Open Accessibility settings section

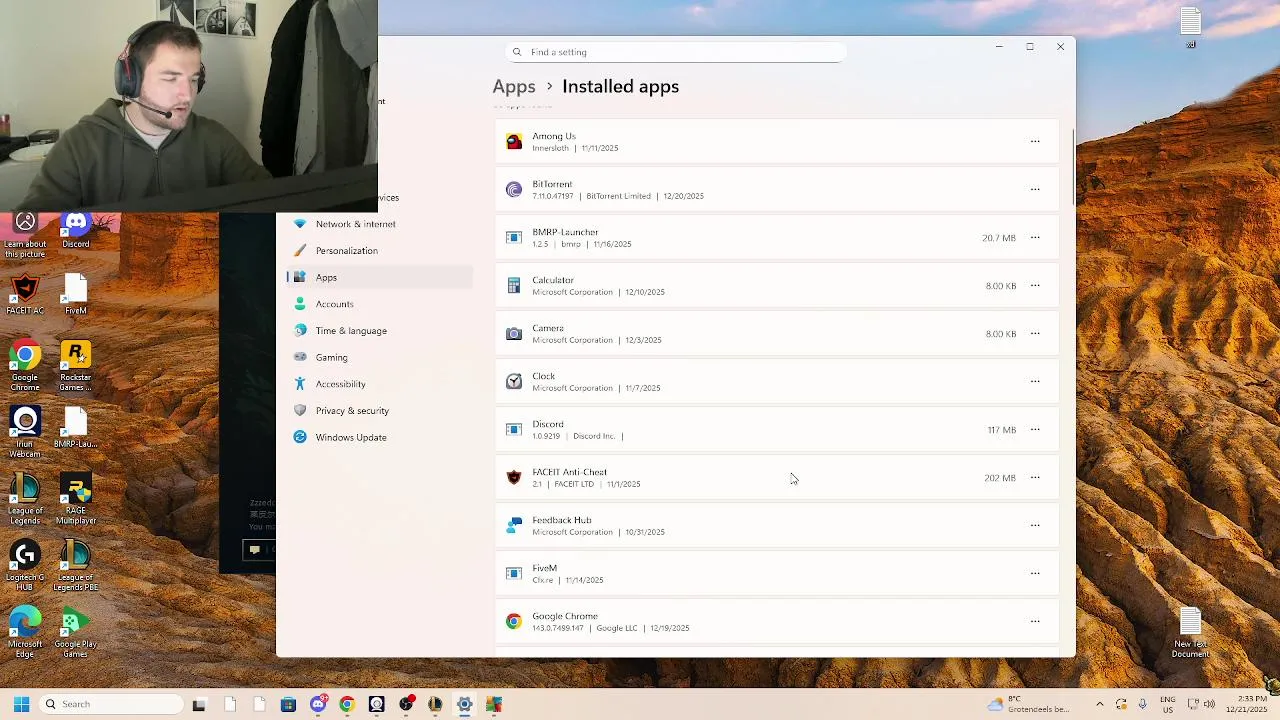[379, 384]
